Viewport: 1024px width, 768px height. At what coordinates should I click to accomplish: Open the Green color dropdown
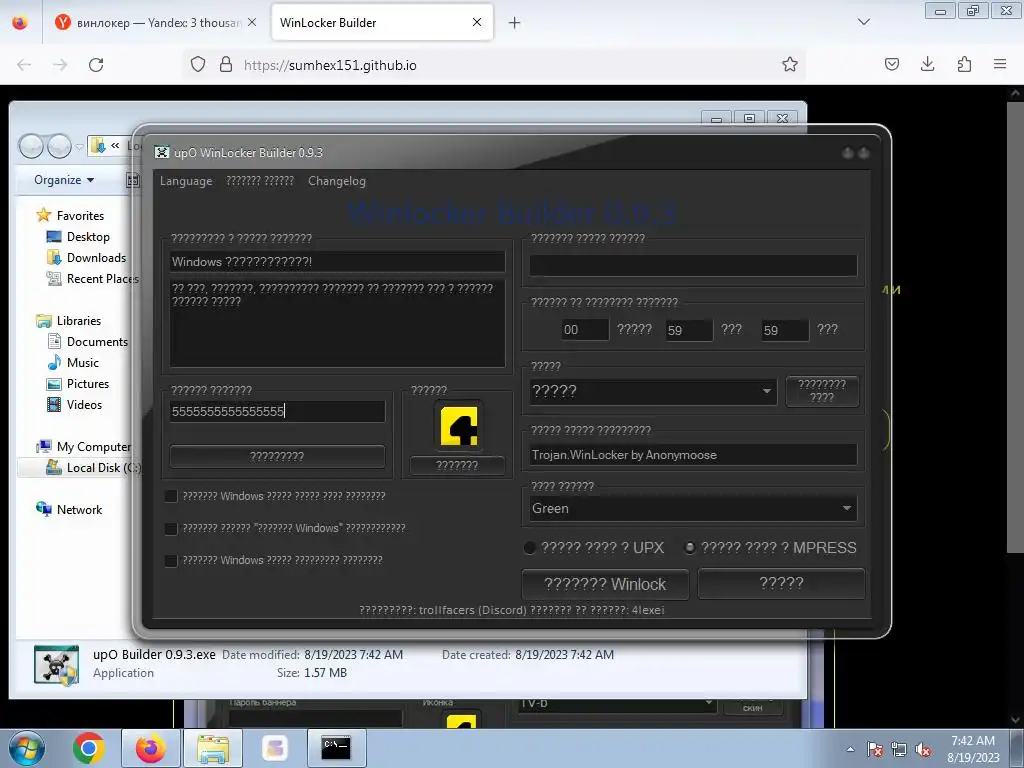click(x=693, y=509)
